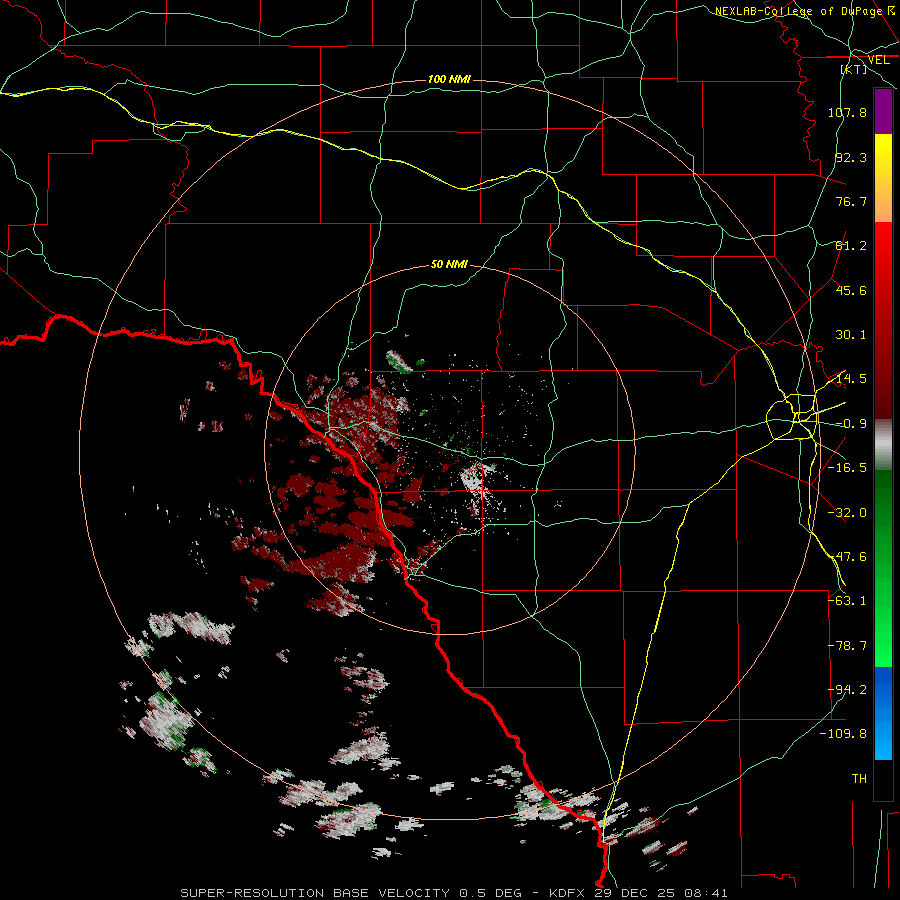Viewport: 900px width, 900px height.
Task: Click the purple segment of the velocity color bar
Action: tap(883, 111)
